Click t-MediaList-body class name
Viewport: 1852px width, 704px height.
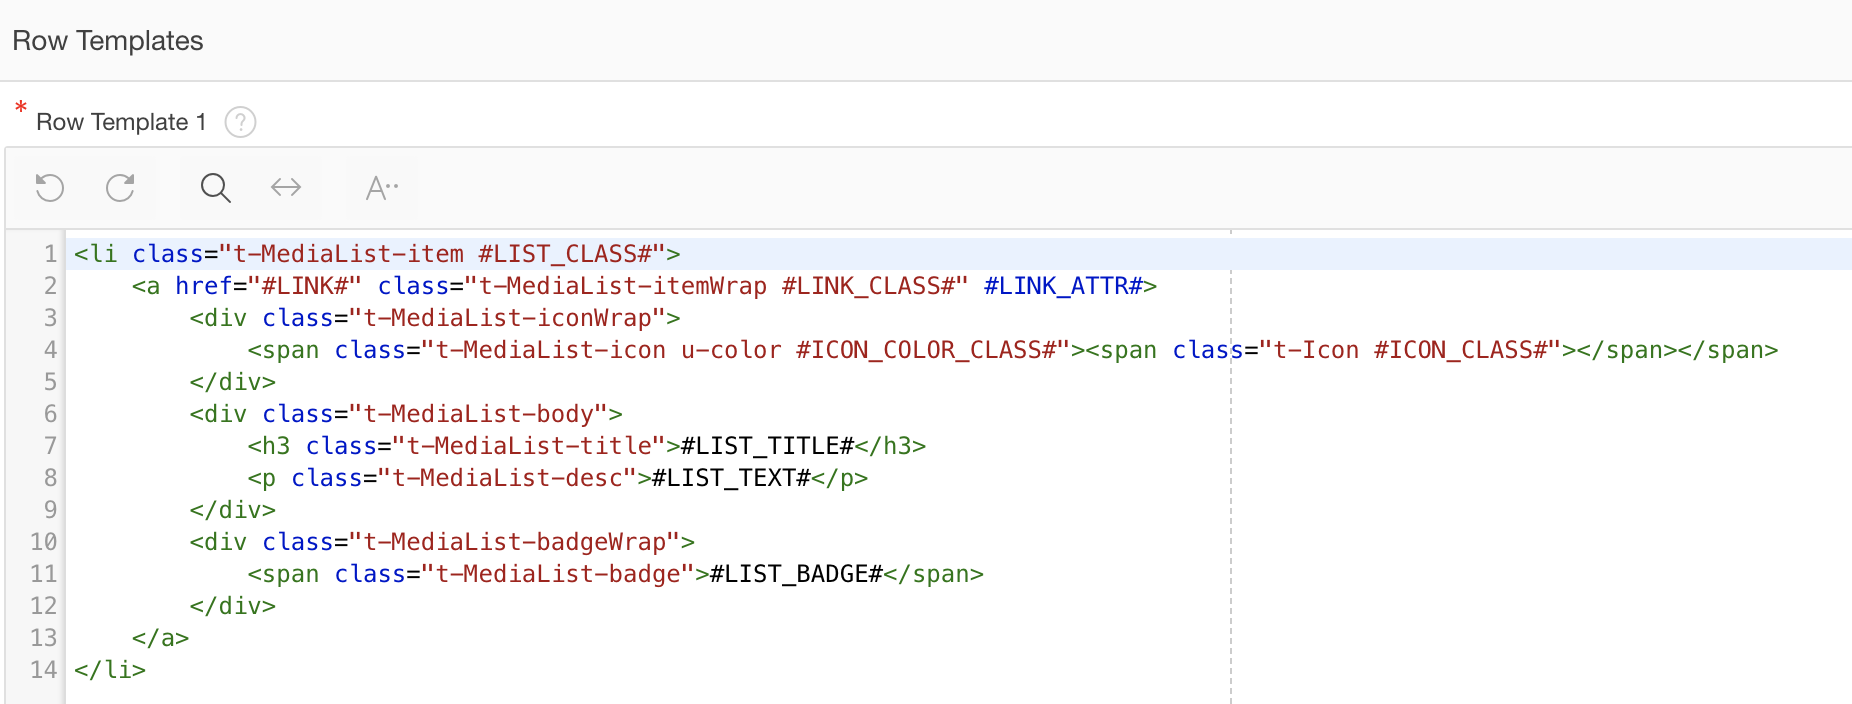[x=479, y=414]
